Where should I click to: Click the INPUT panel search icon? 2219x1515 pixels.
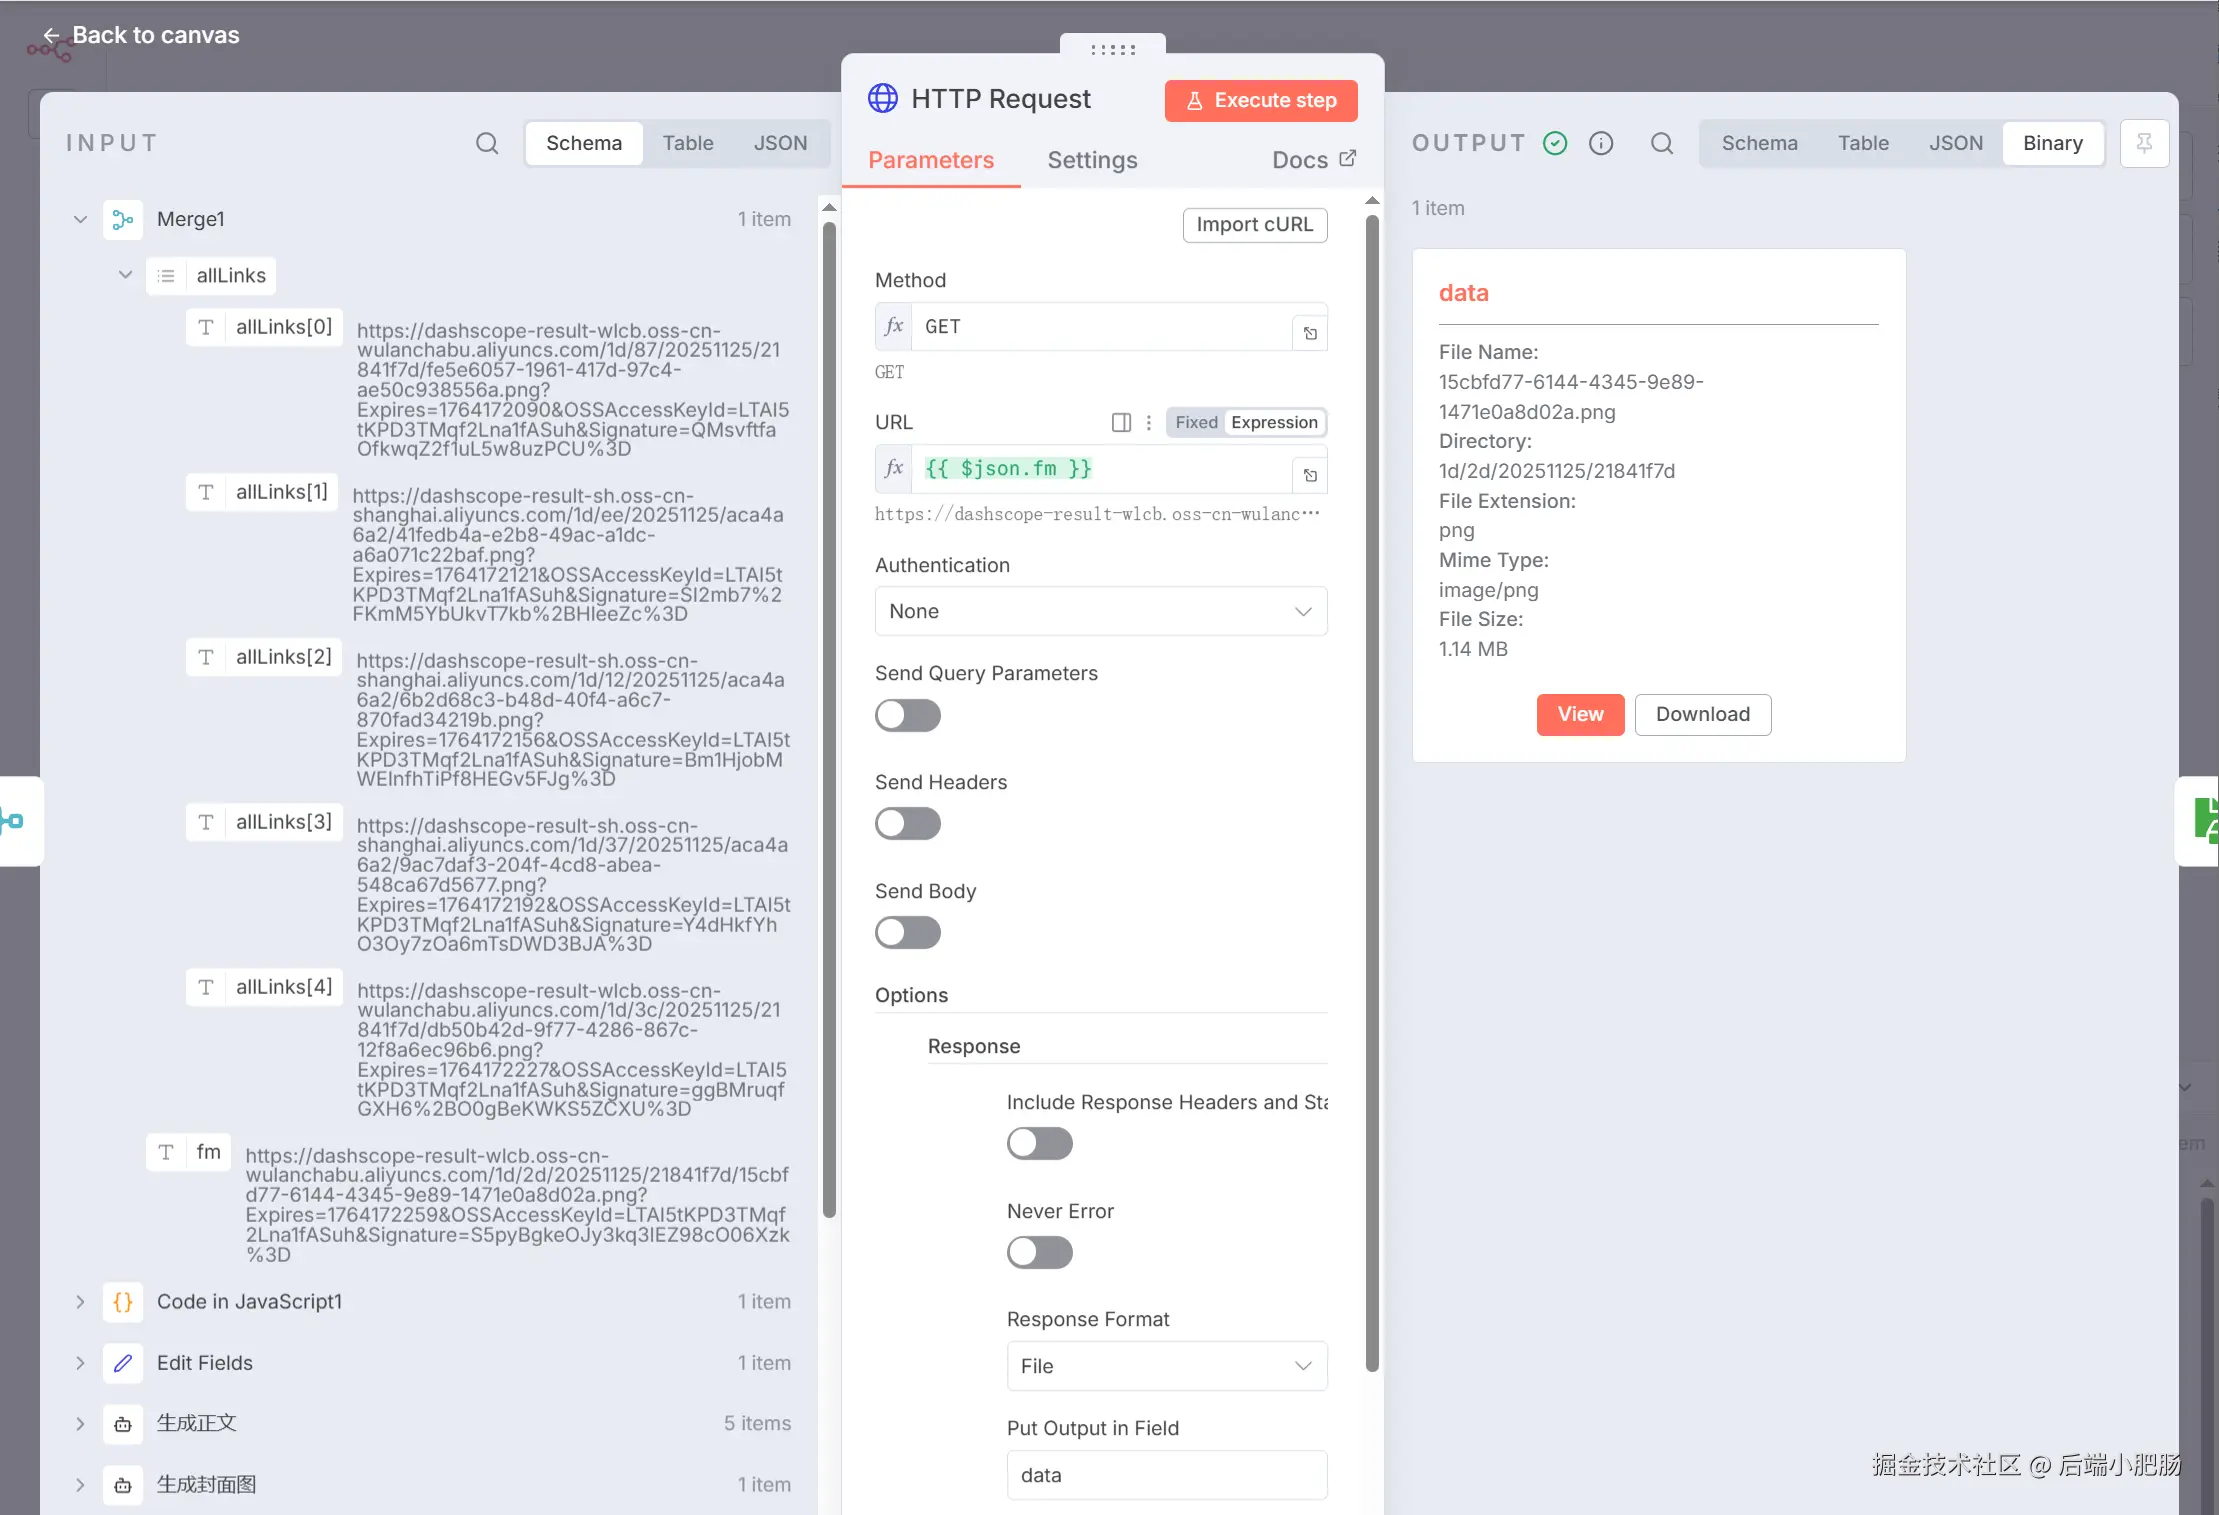pos(487,143)
